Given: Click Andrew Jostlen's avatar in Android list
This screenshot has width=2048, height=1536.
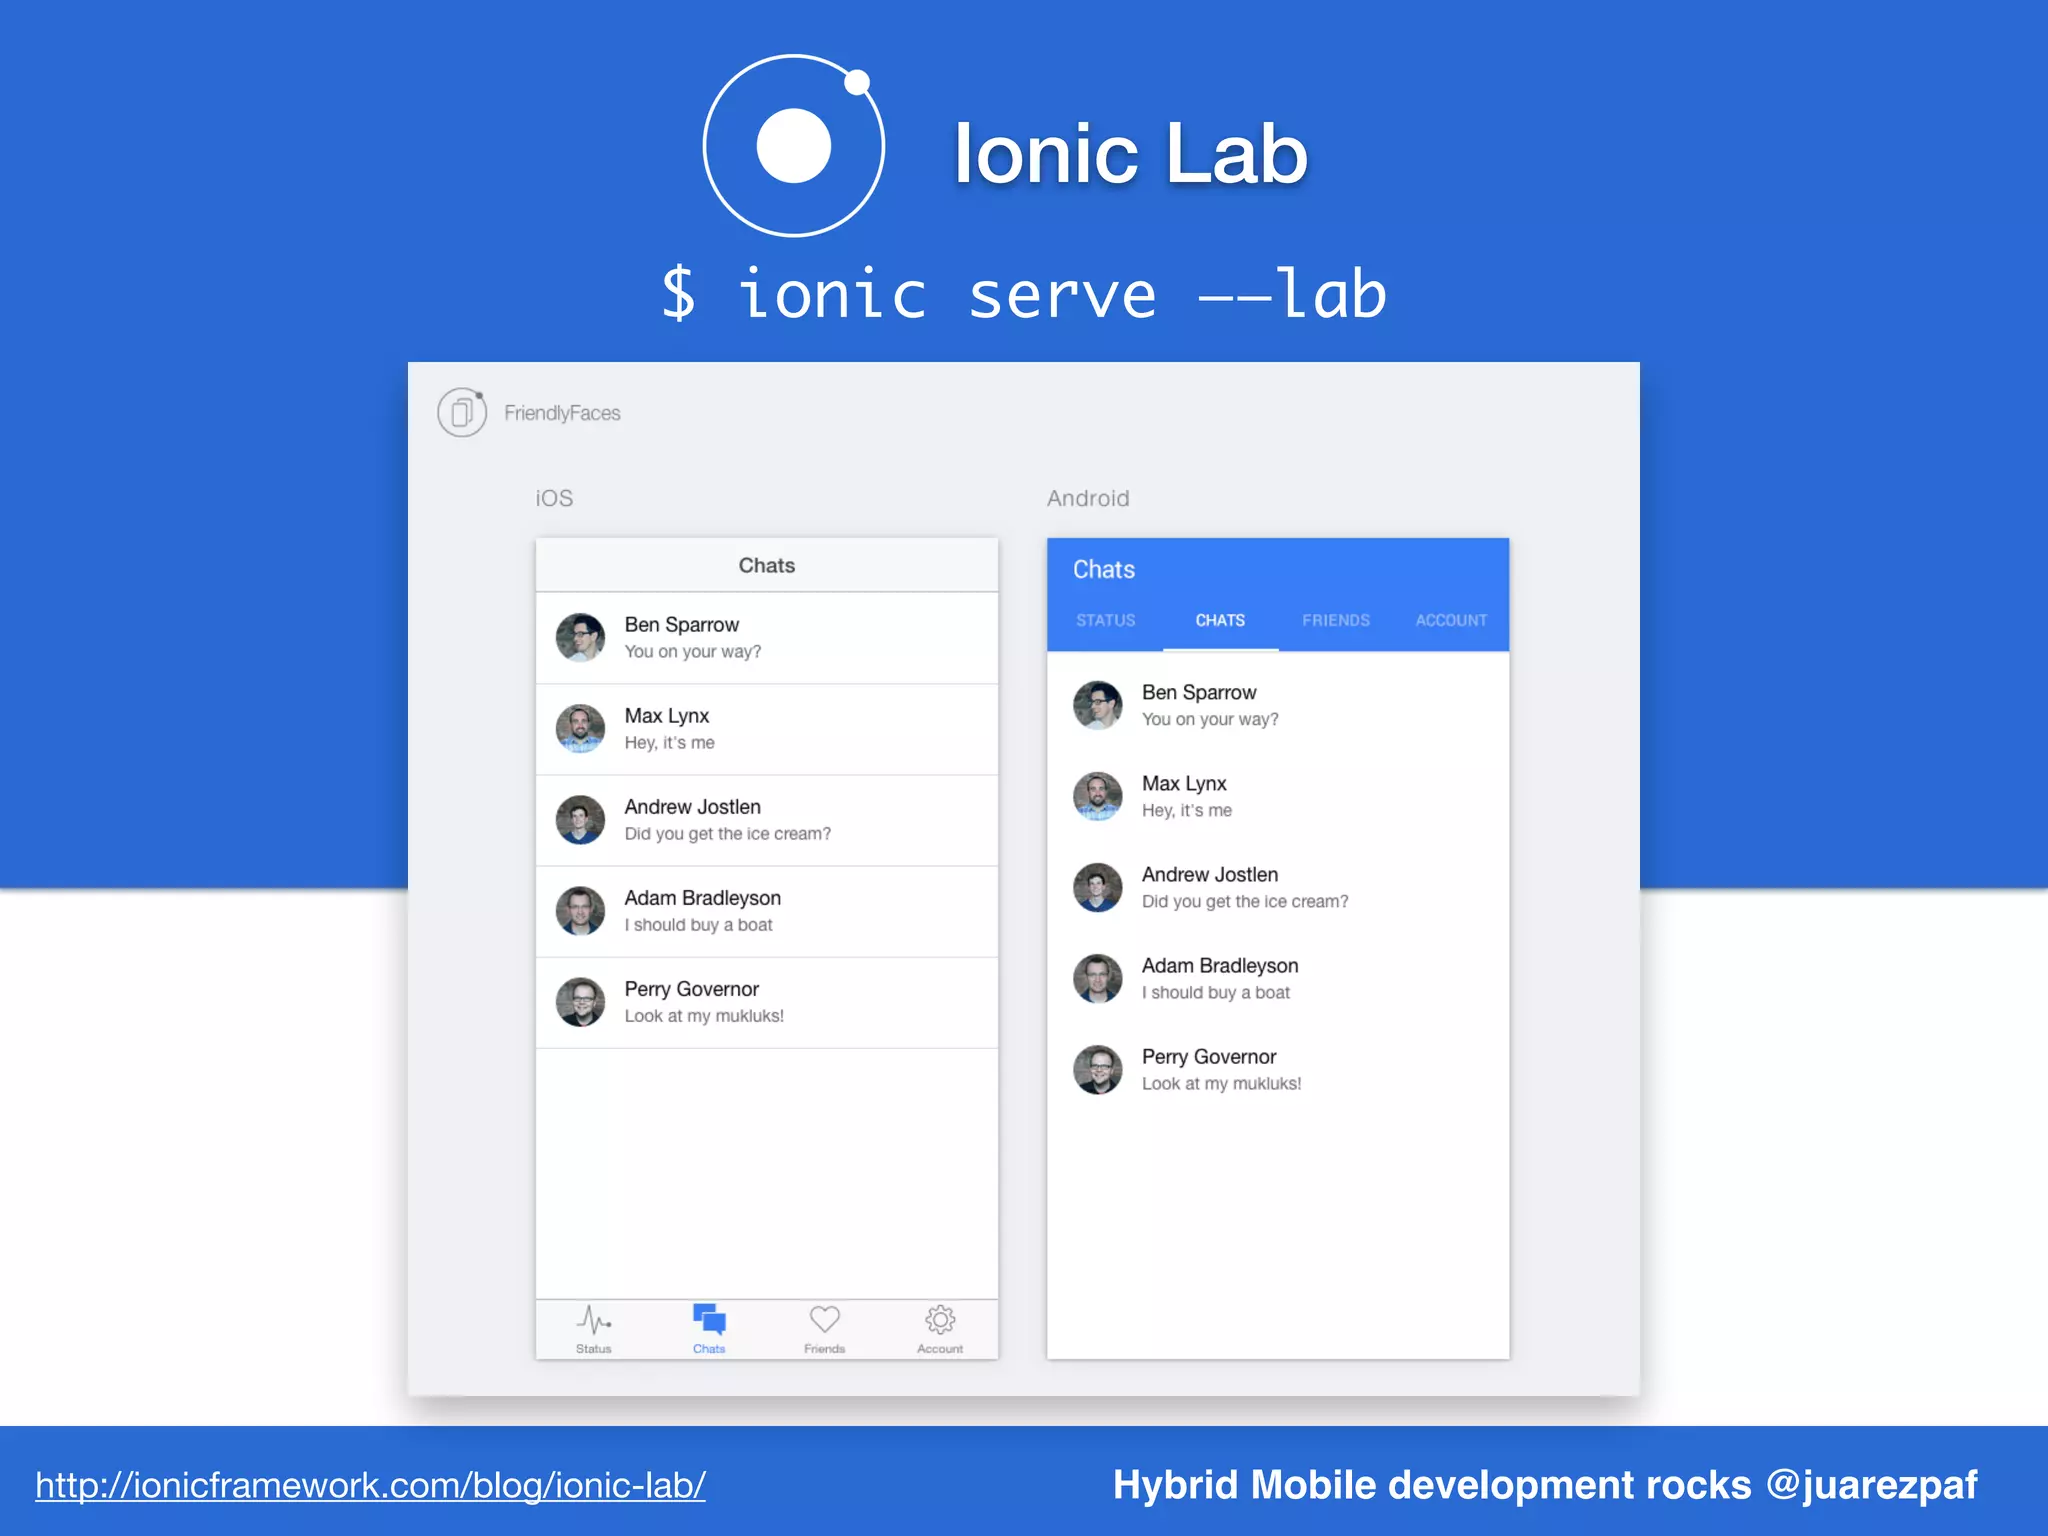Looking at the screenshot, I should click(1098, 888).
